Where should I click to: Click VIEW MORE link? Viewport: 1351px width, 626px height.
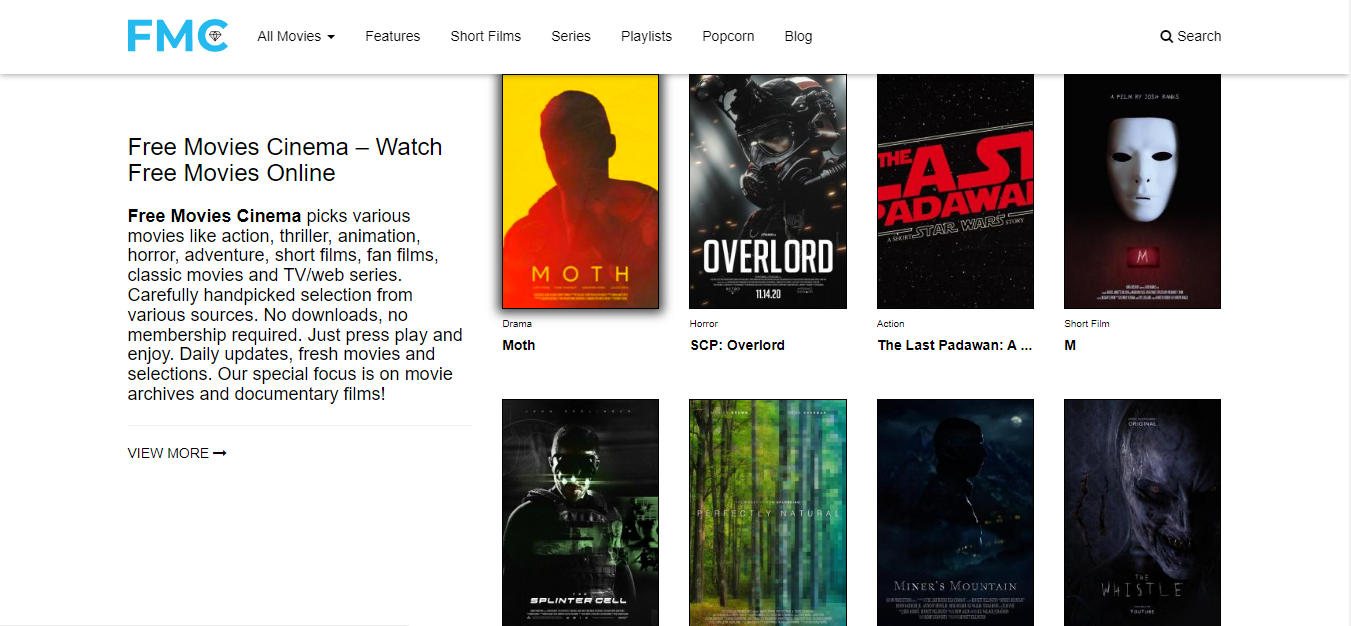point(177,453)
